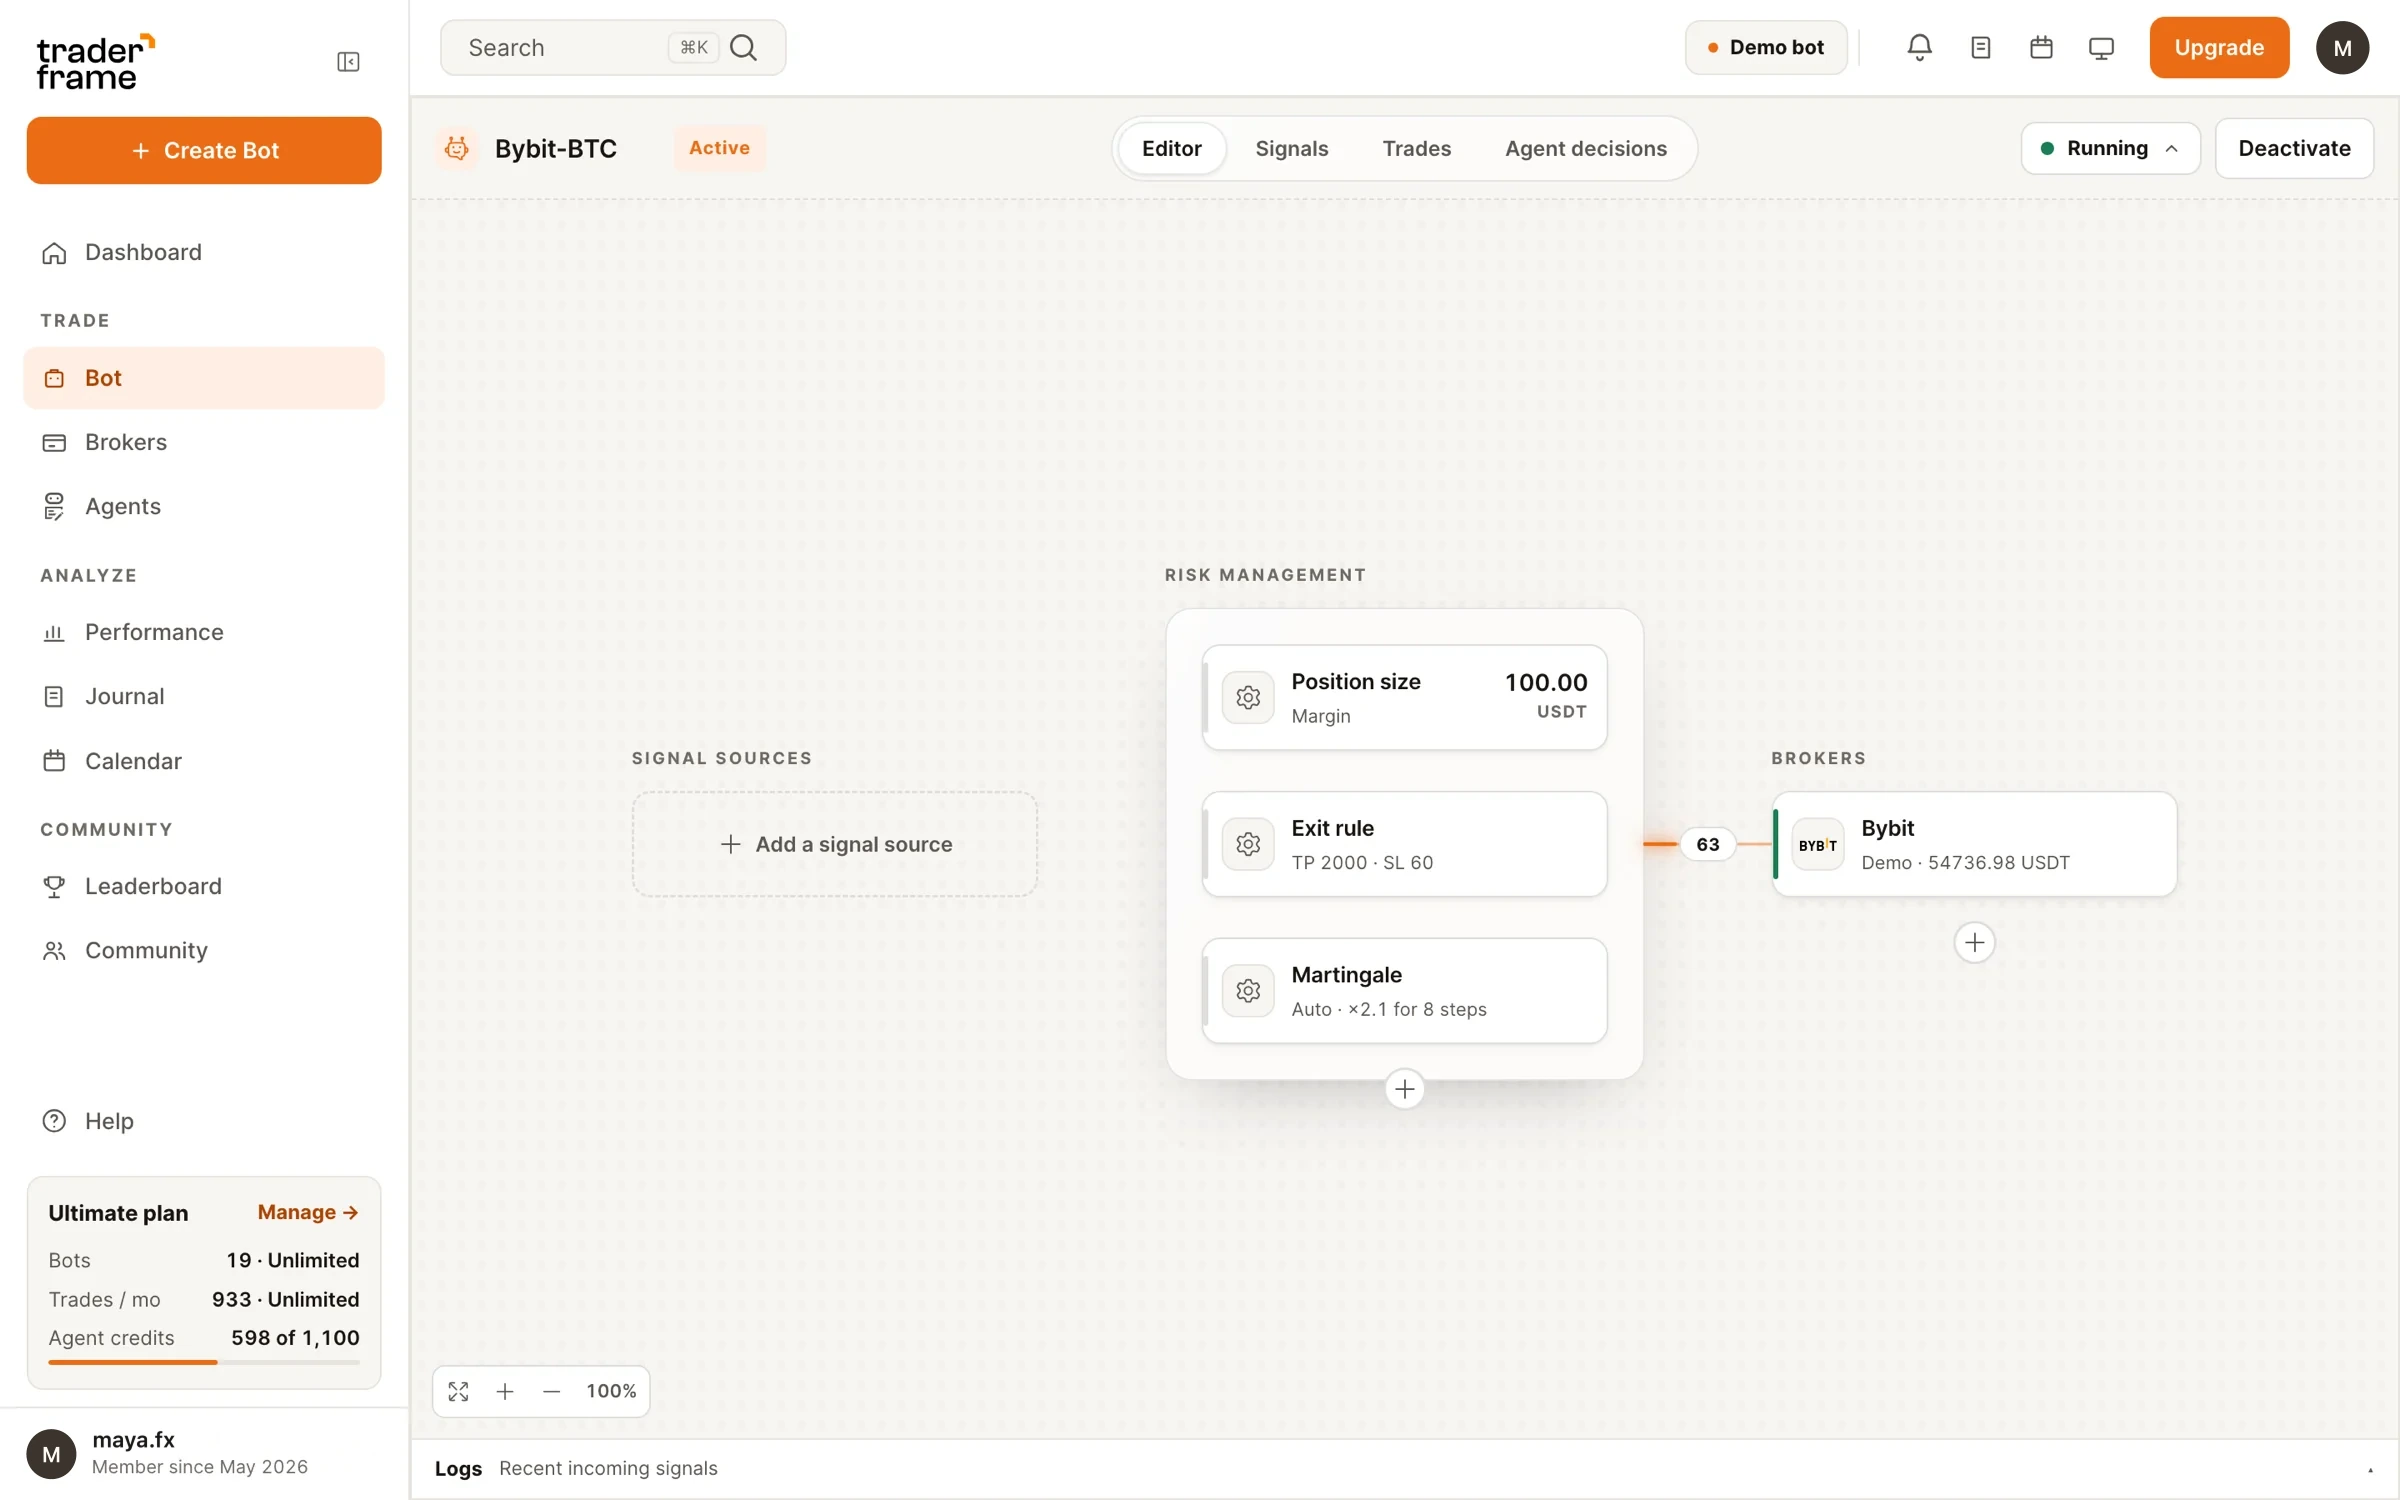Click the Agent credits progress bar
2400x1500 pixels.
coord(204,1362)
